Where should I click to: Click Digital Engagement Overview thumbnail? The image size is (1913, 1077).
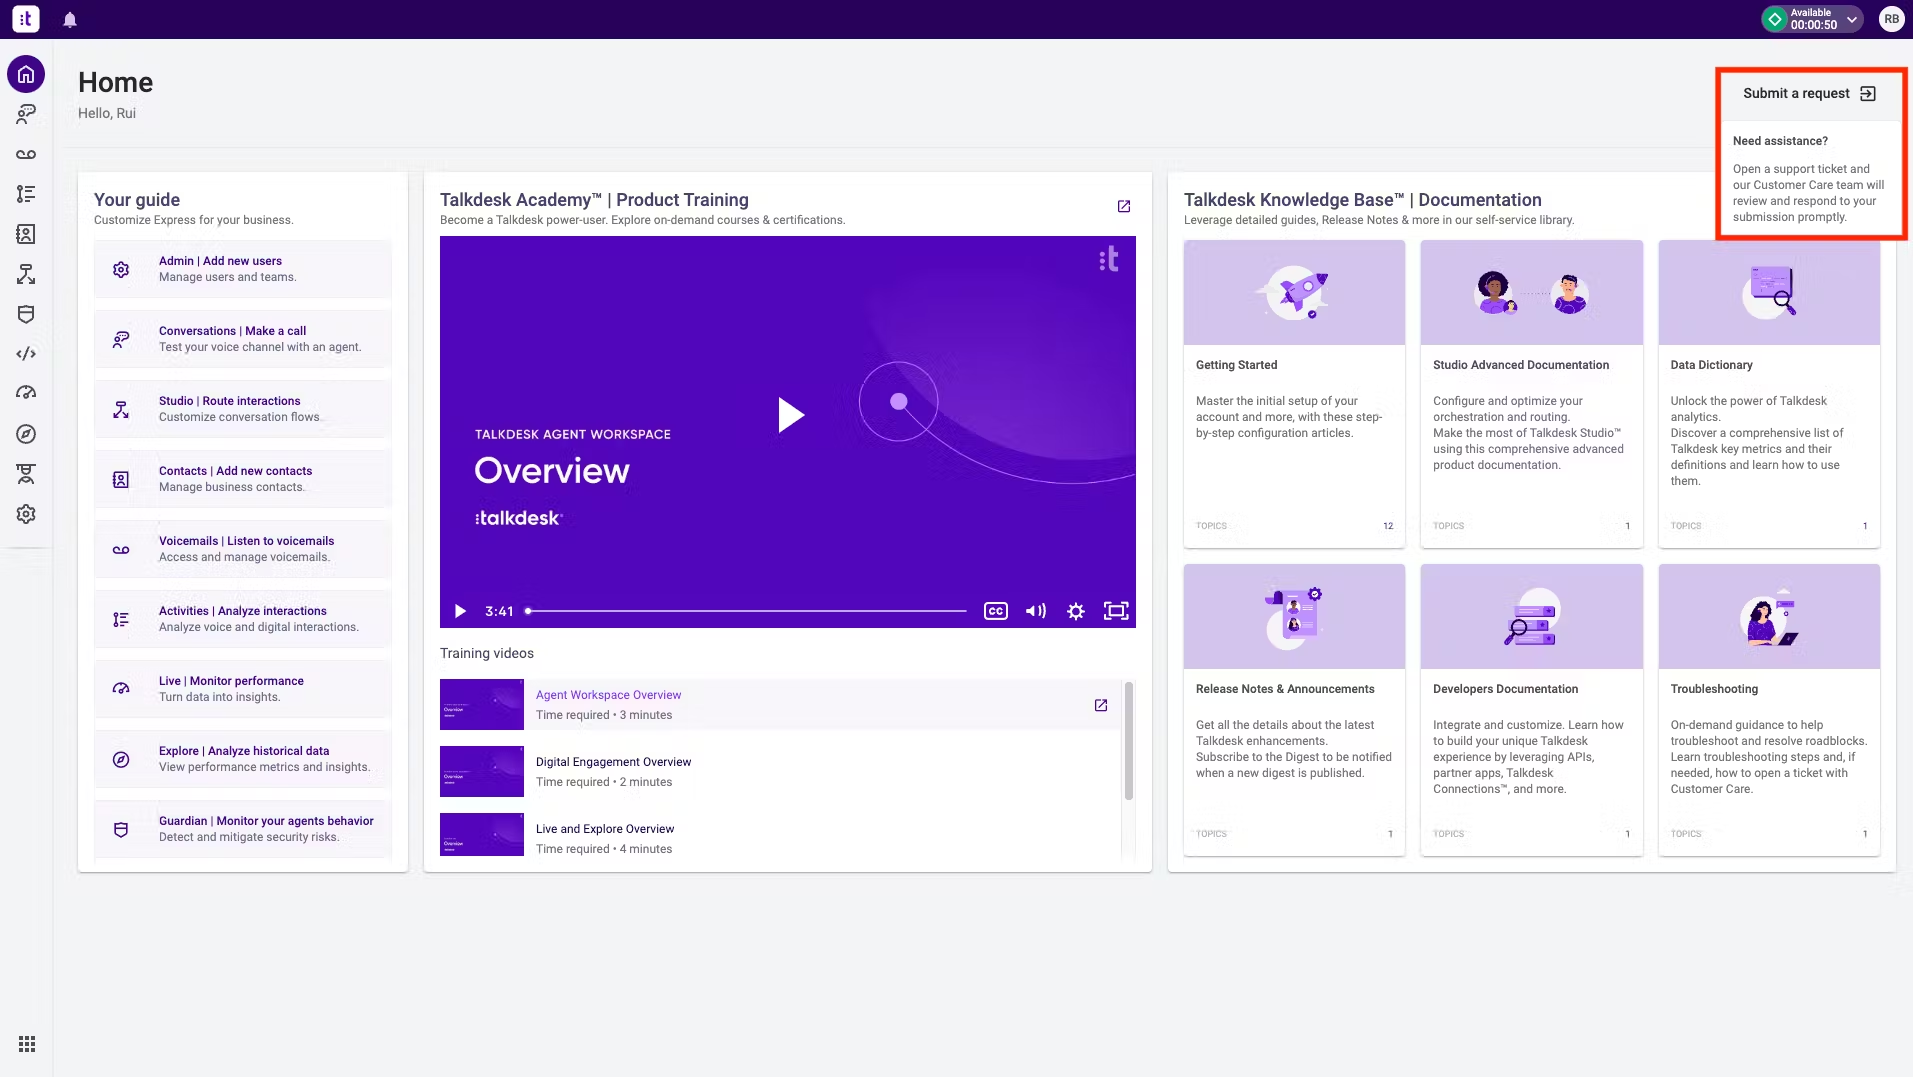[482, 772]
